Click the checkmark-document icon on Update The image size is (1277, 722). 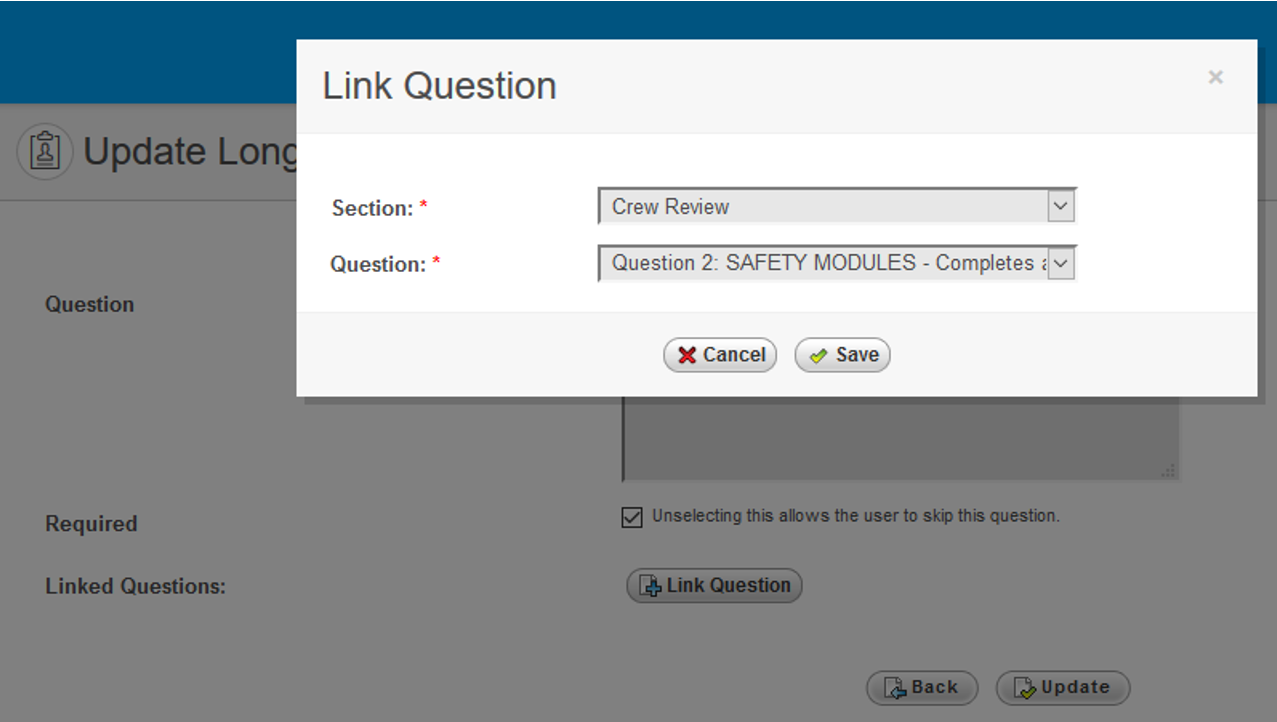click(1025, 688)
